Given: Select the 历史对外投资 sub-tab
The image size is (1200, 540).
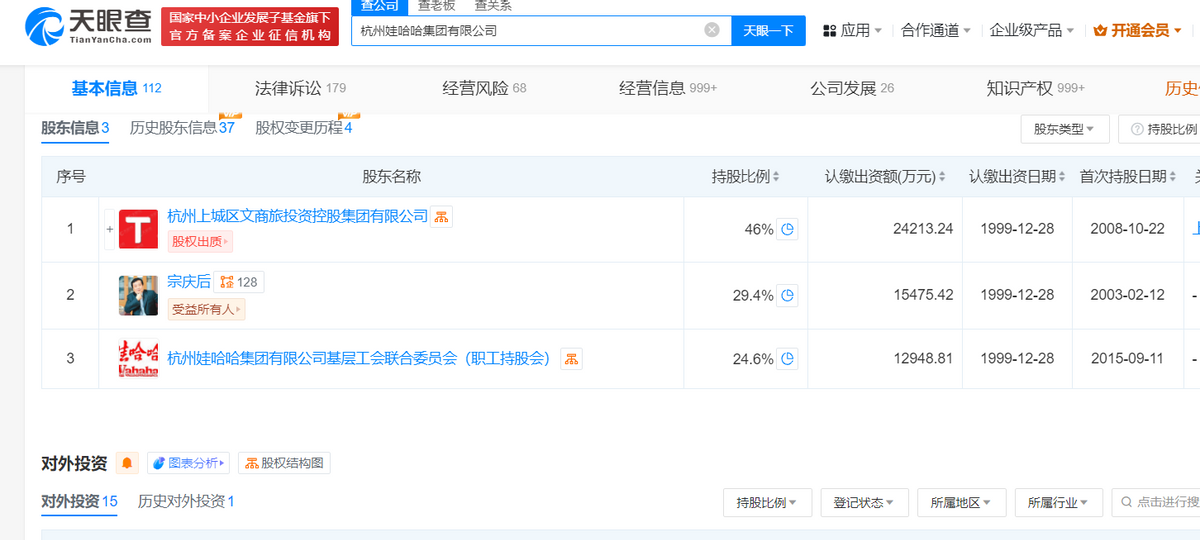Looking at the screenshot, I should click(x=186, y=501).
